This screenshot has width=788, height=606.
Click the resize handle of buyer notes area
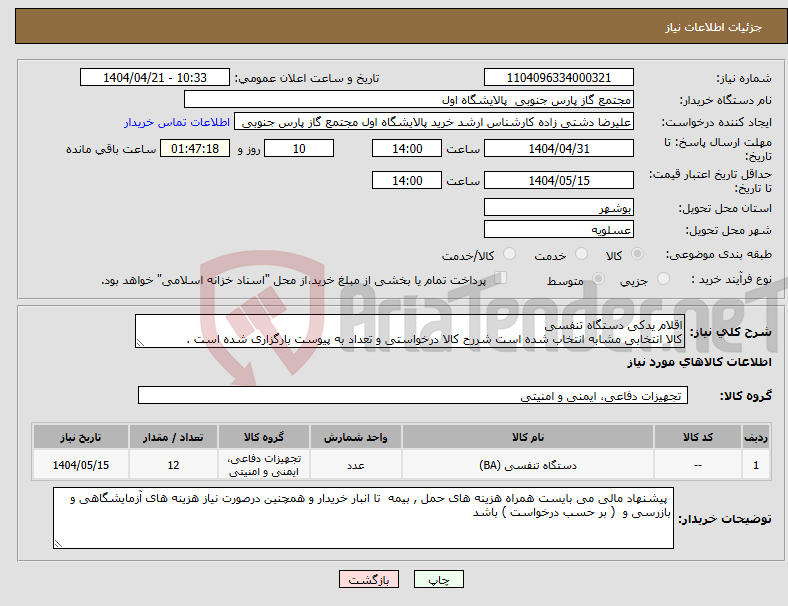tap(58, 544)
